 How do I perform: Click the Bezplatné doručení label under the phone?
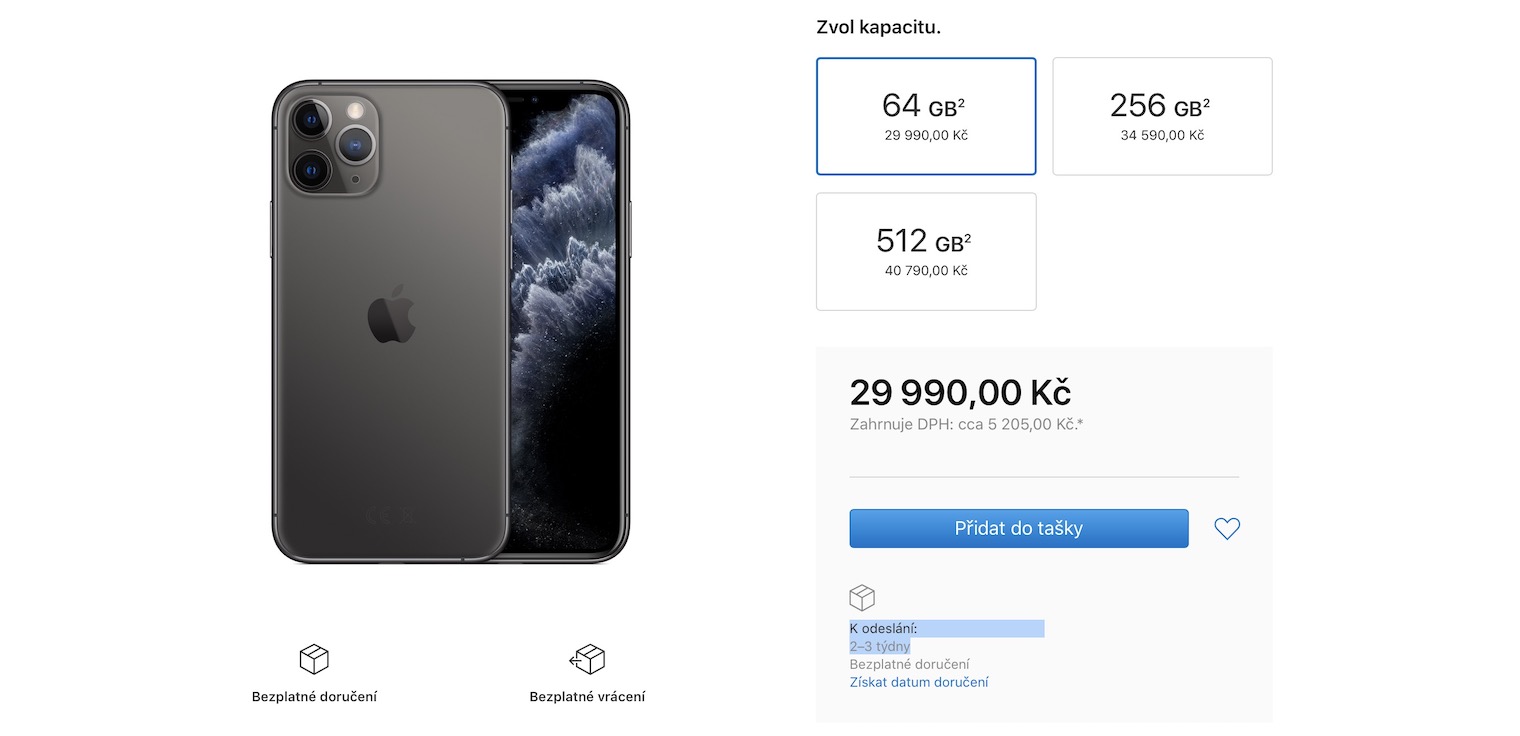pyautogui.click(x=314, y=696)
